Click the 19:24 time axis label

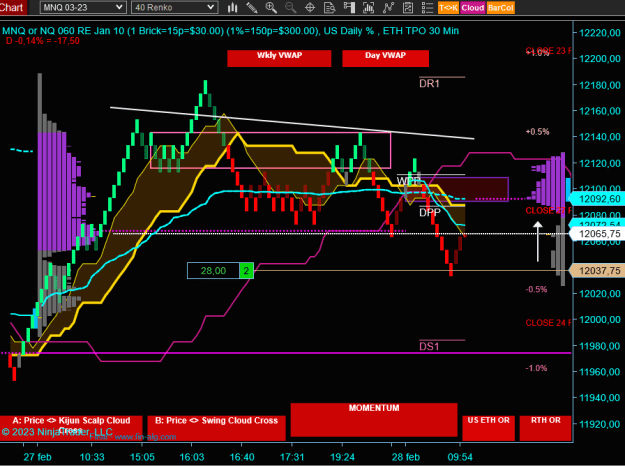coord(342,457)
